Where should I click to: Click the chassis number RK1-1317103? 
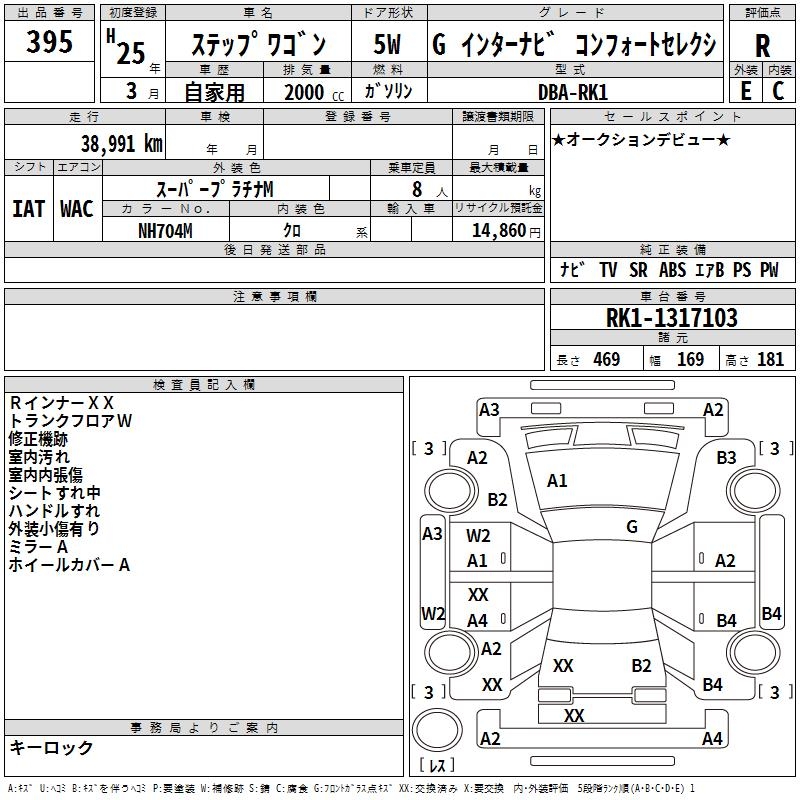(671, 318)
